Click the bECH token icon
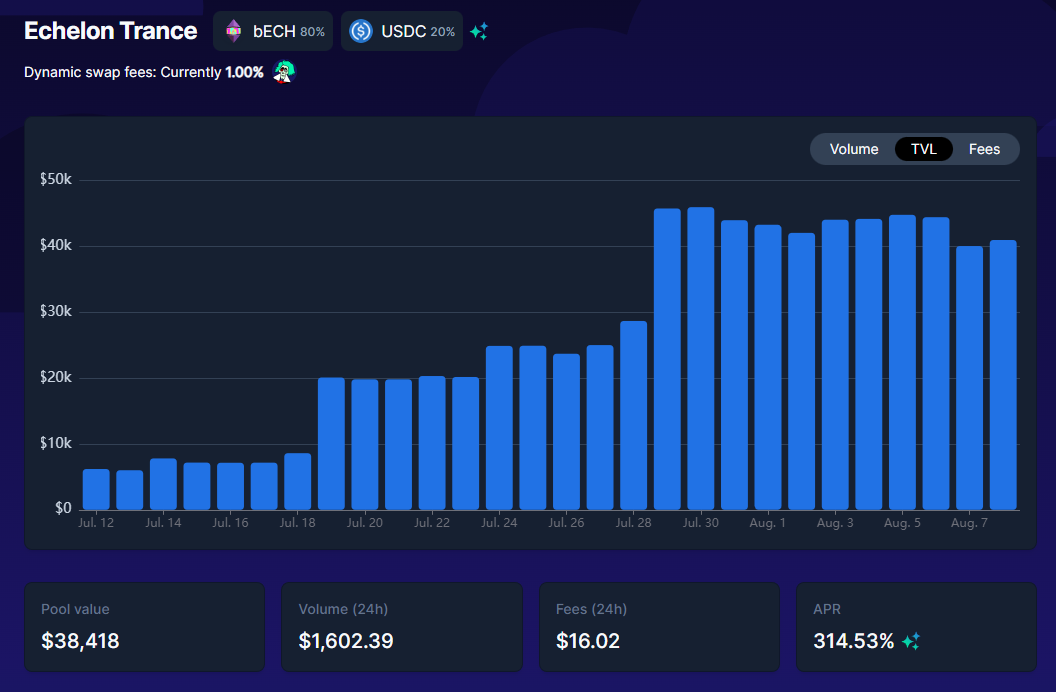 233,31
